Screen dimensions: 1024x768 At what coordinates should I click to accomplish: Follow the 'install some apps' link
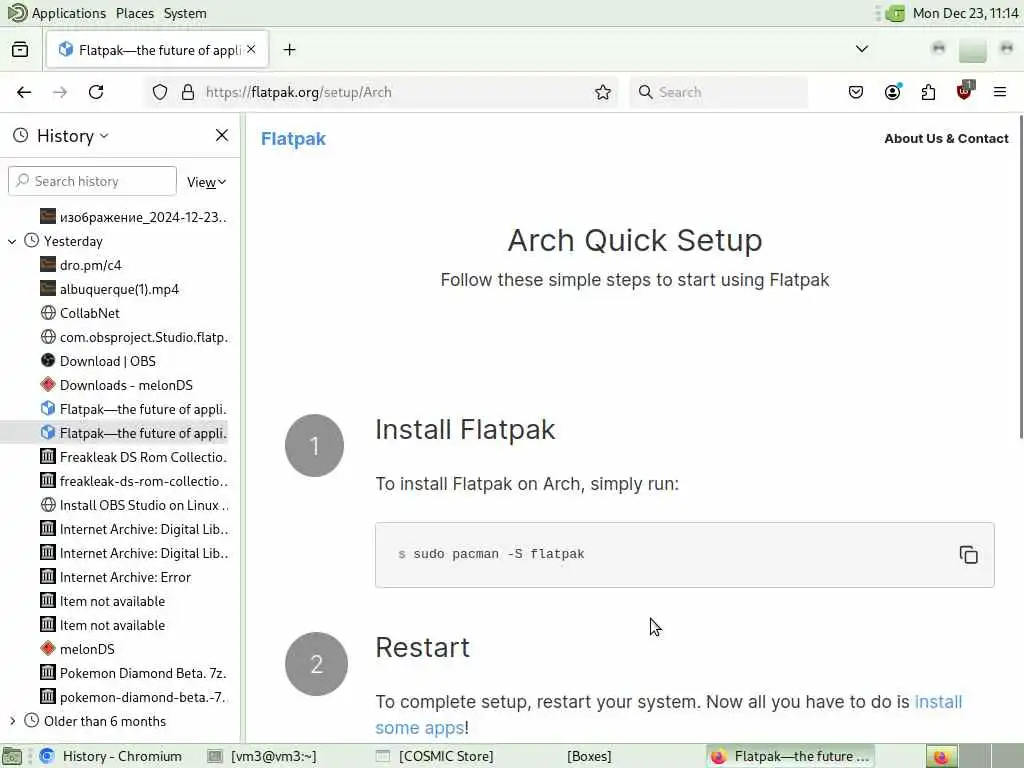click(938, 702)
